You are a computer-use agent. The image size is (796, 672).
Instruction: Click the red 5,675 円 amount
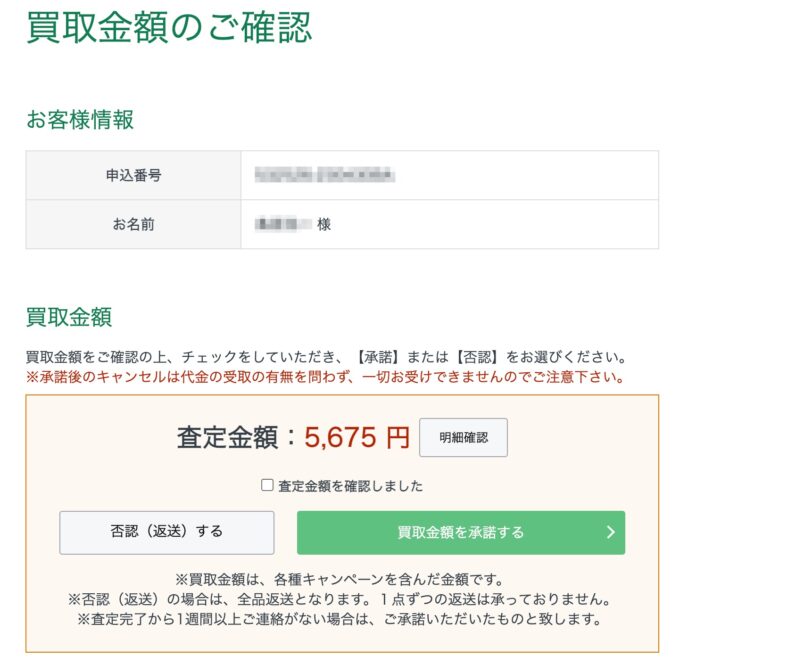coord(357,438)
